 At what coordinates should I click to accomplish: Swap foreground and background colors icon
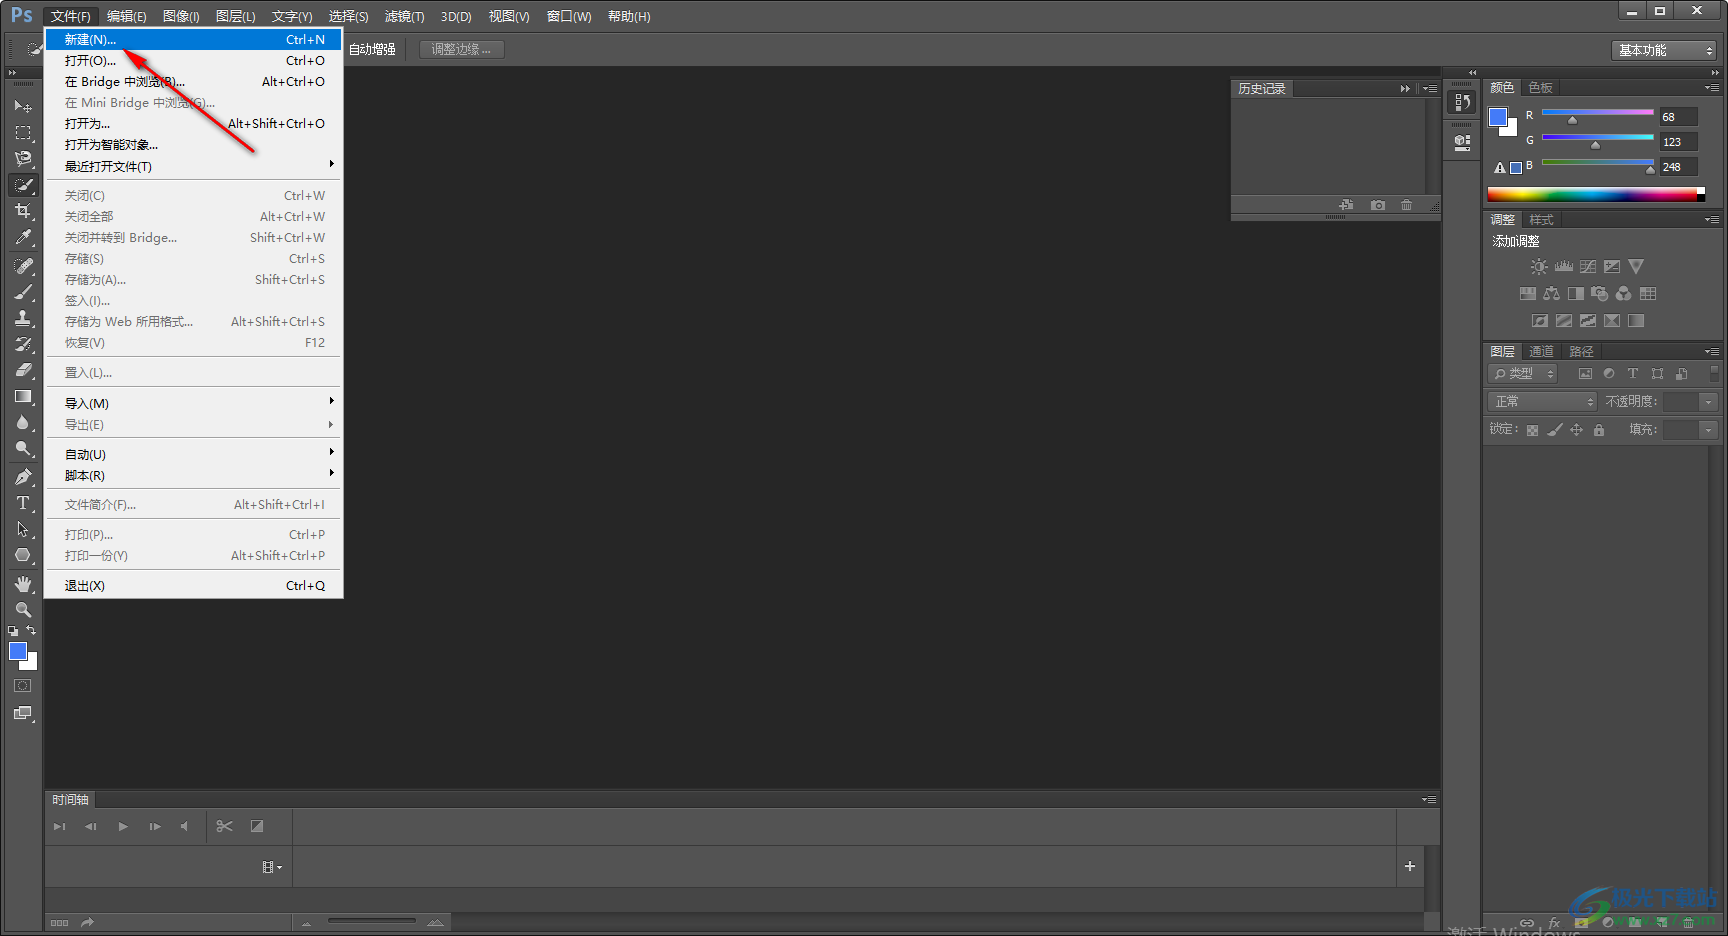[31, 631]
